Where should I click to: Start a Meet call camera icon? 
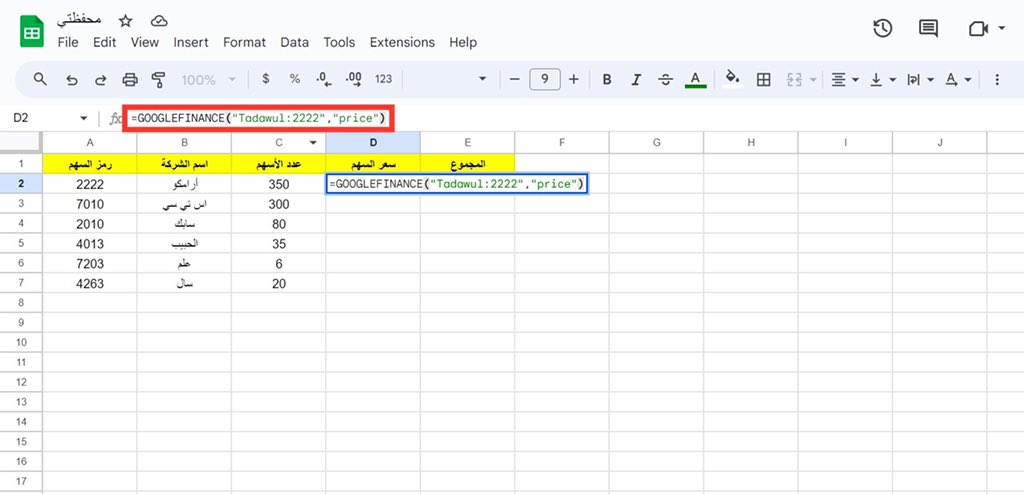tap(978, 28)
